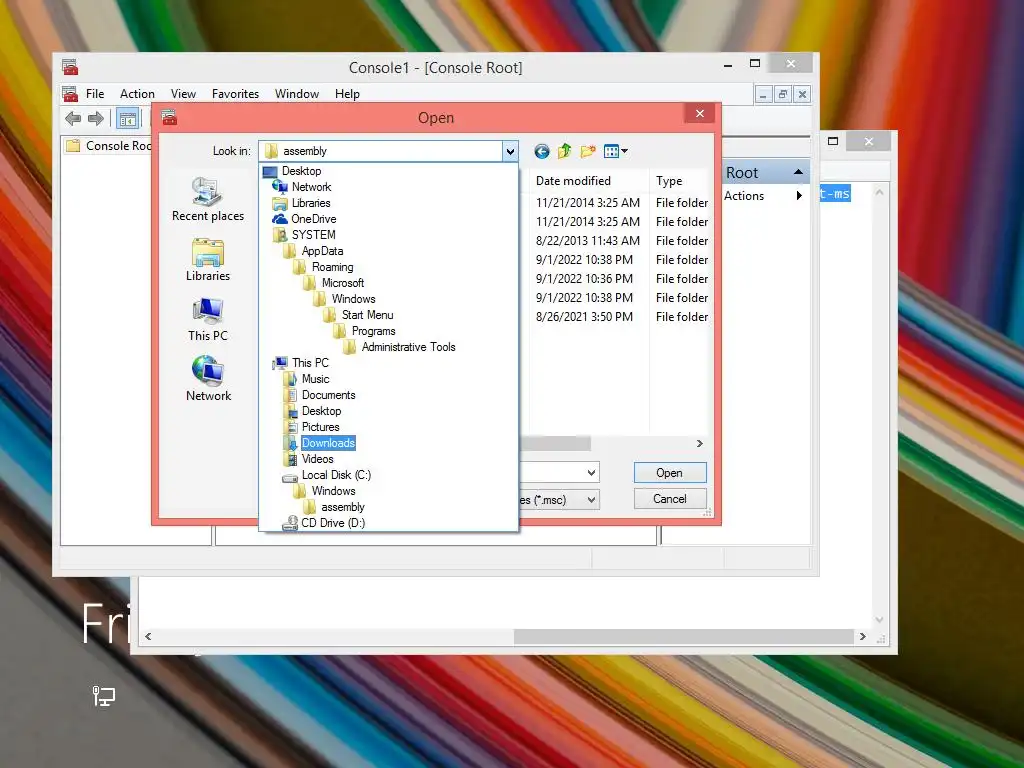Open the Window menu
Image resolution: width=1024 pixels, height=768 pixels.
[x=296, y=94]
